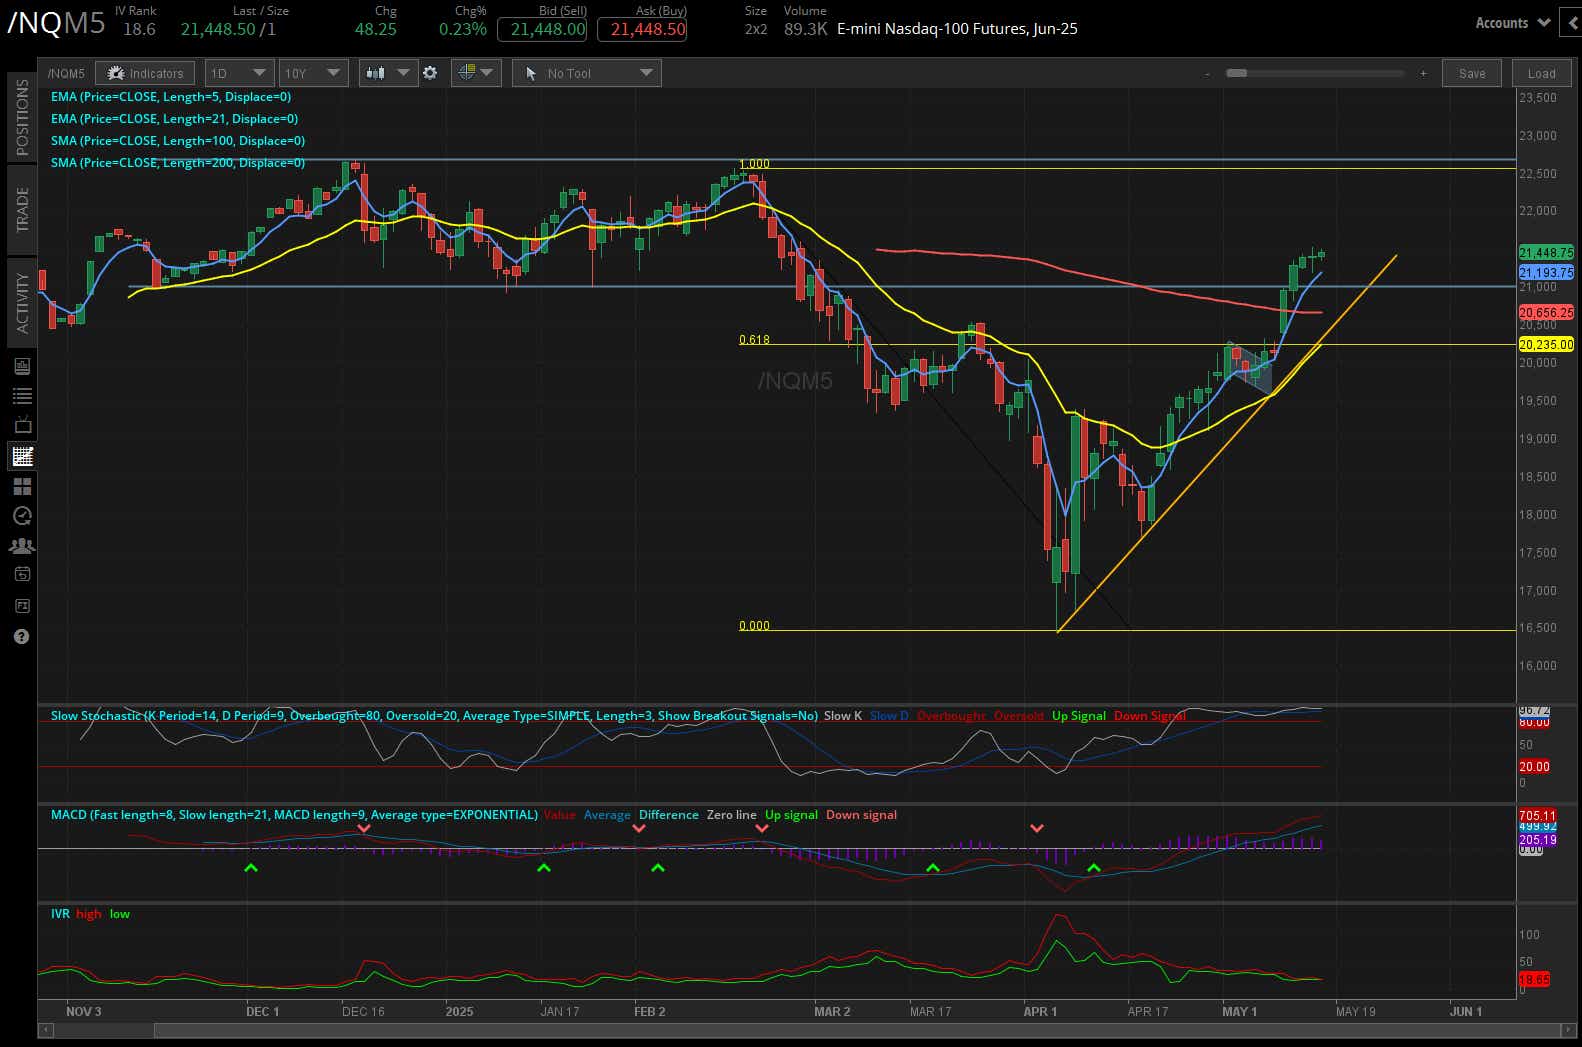This screenshot has width=1582, height=1047.
Task: Open chart settings gear
Action: (430, 73)
